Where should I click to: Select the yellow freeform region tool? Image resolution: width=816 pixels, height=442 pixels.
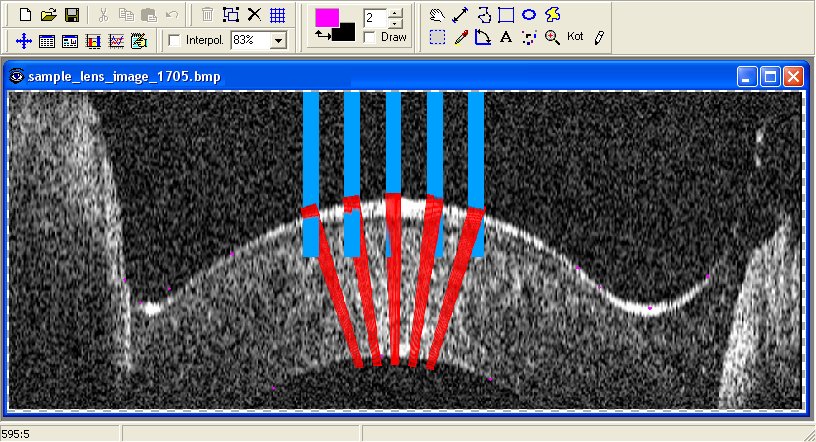pyautogui.click(x=552, y=15)
